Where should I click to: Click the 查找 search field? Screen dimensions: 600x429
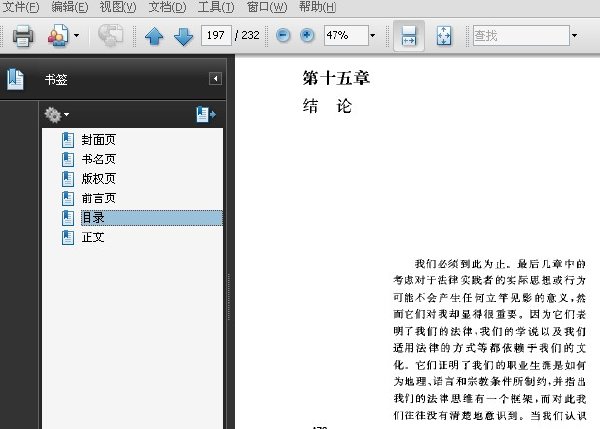521,36
